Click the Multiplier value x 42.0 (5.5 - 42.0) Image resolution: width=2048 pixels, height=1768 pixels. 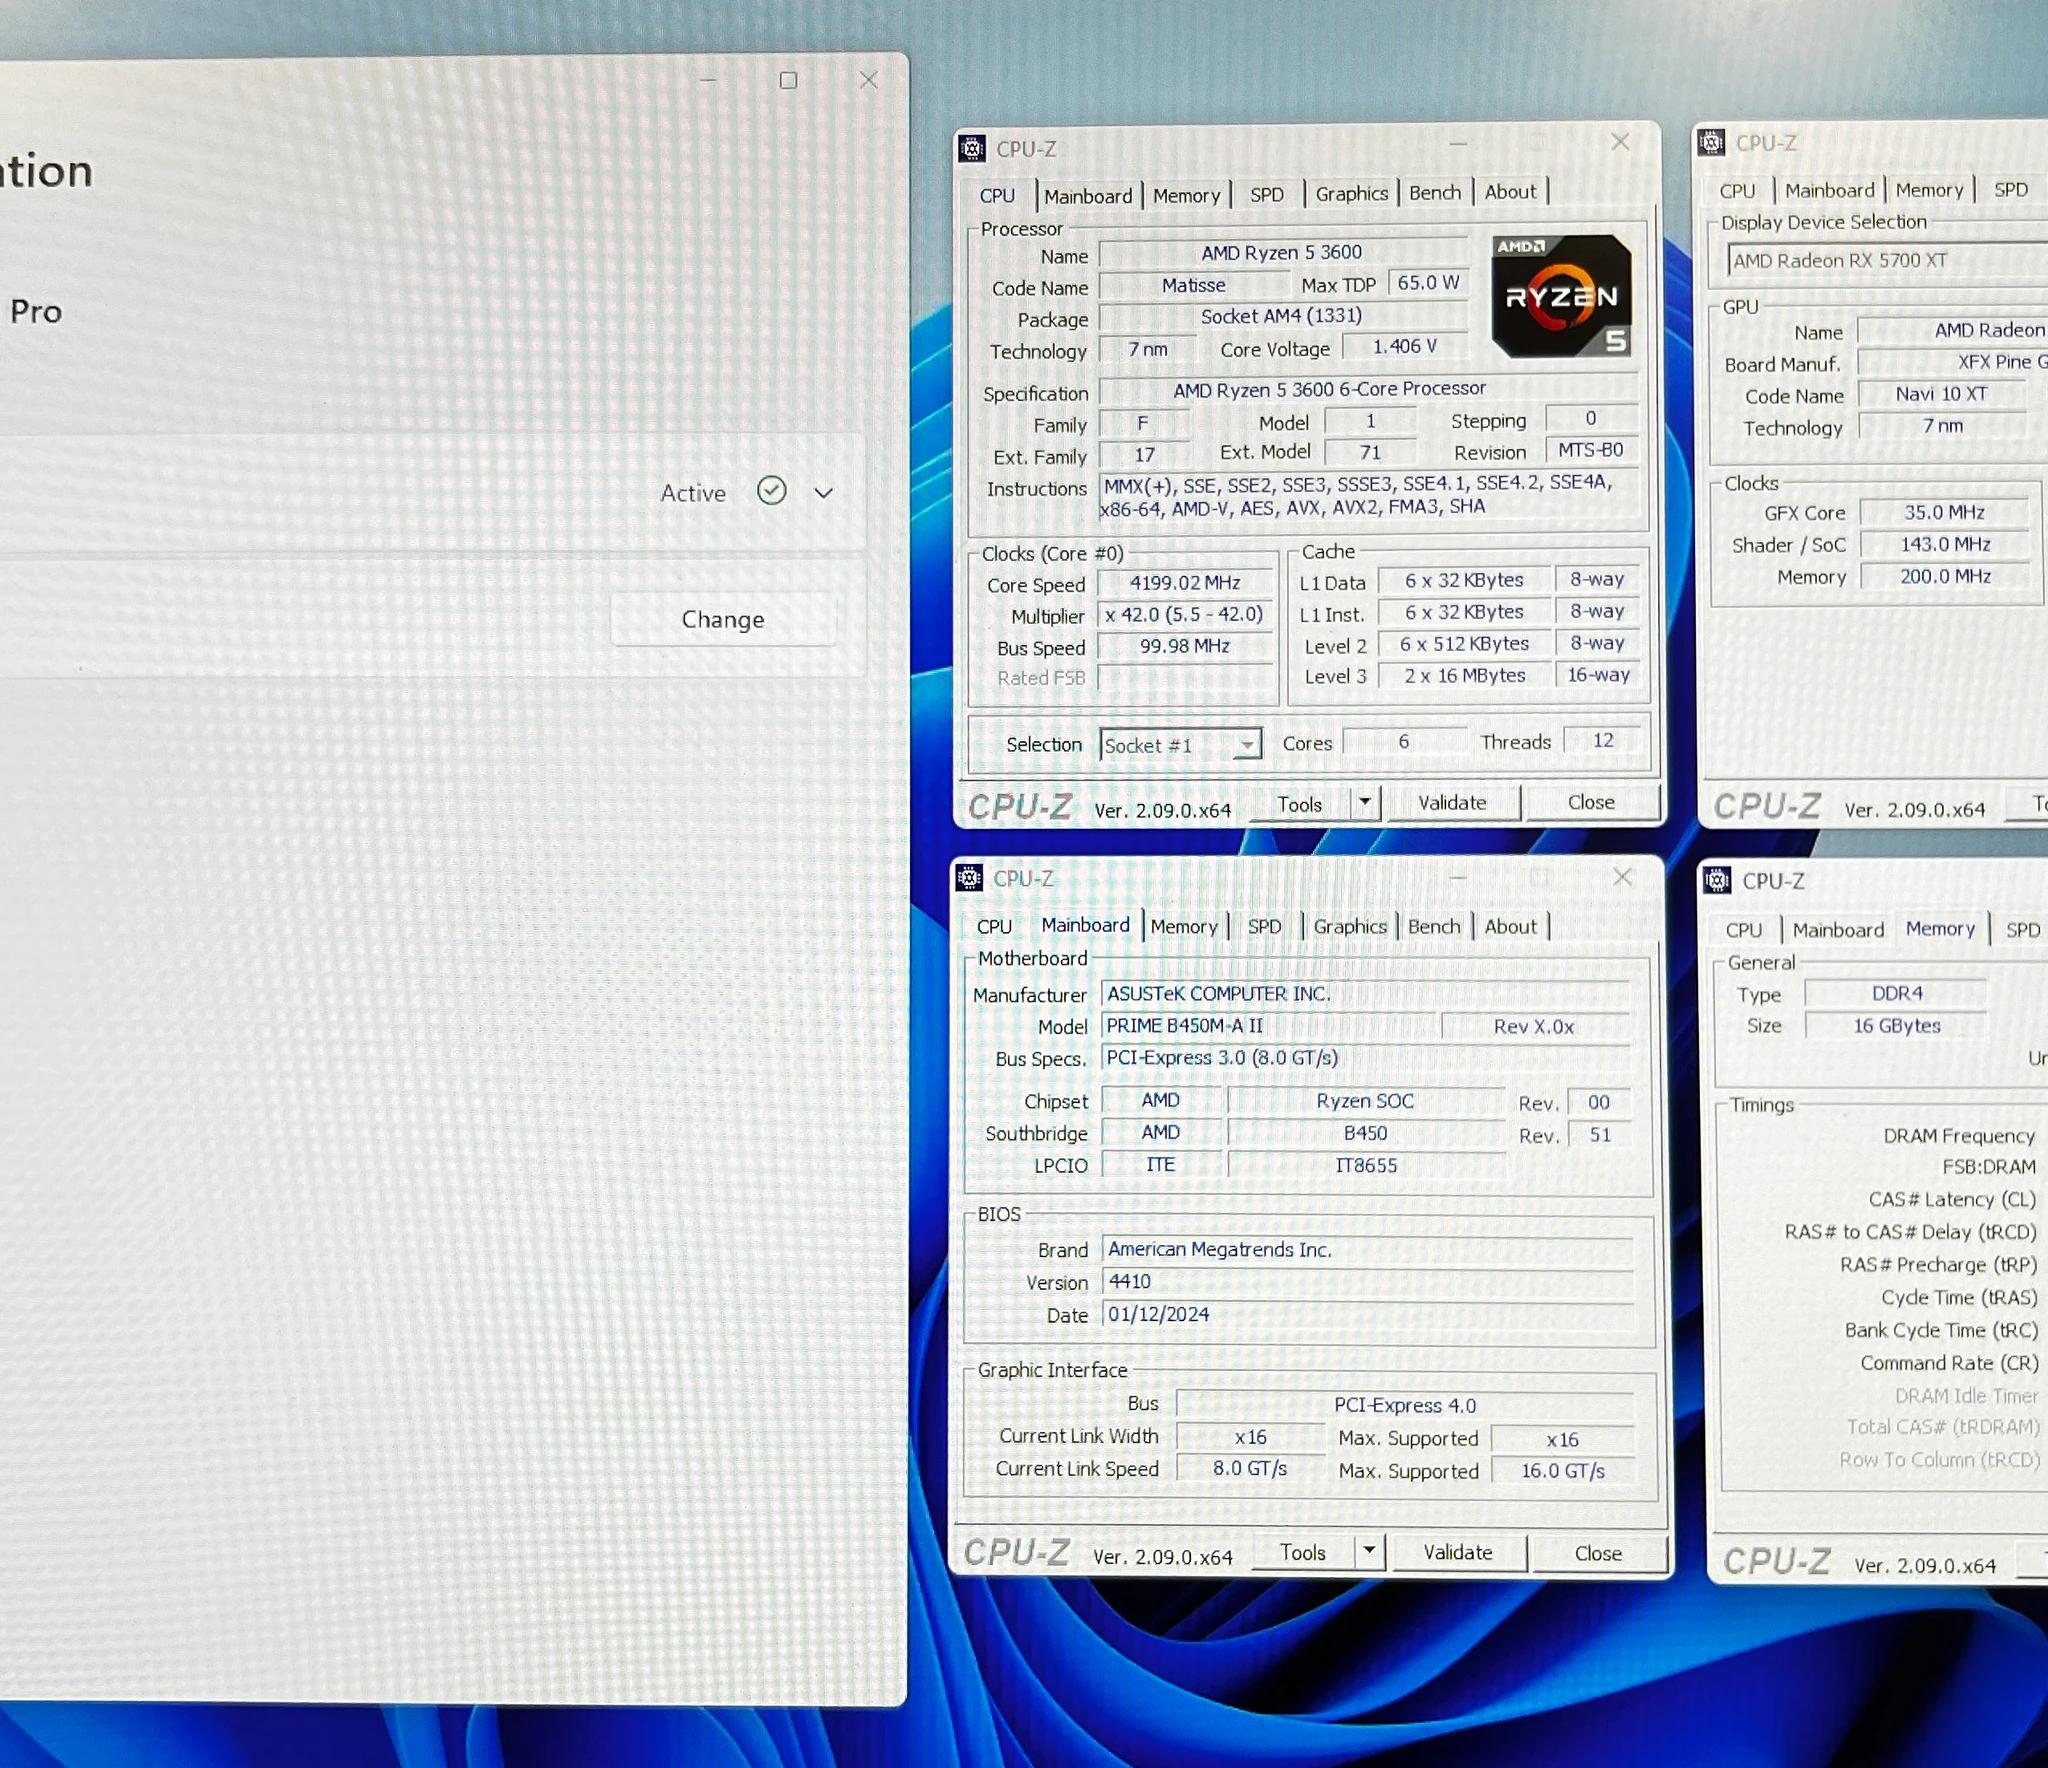[x=1185, y=614]
